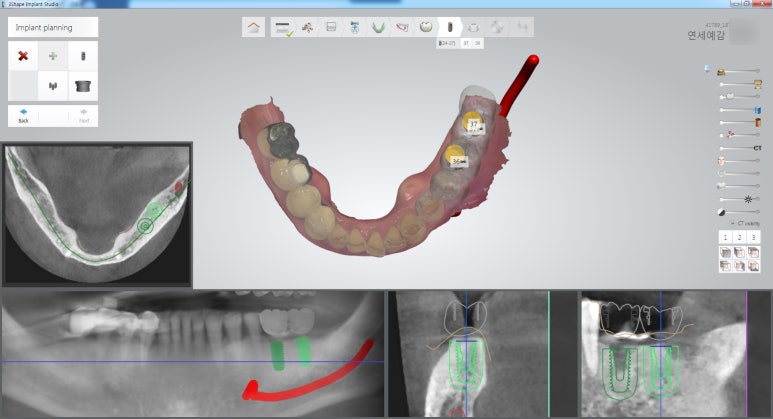Screen dimensions: 773x419
Task: Select tooth 36 sub-step tab
Action: [478, 43]
